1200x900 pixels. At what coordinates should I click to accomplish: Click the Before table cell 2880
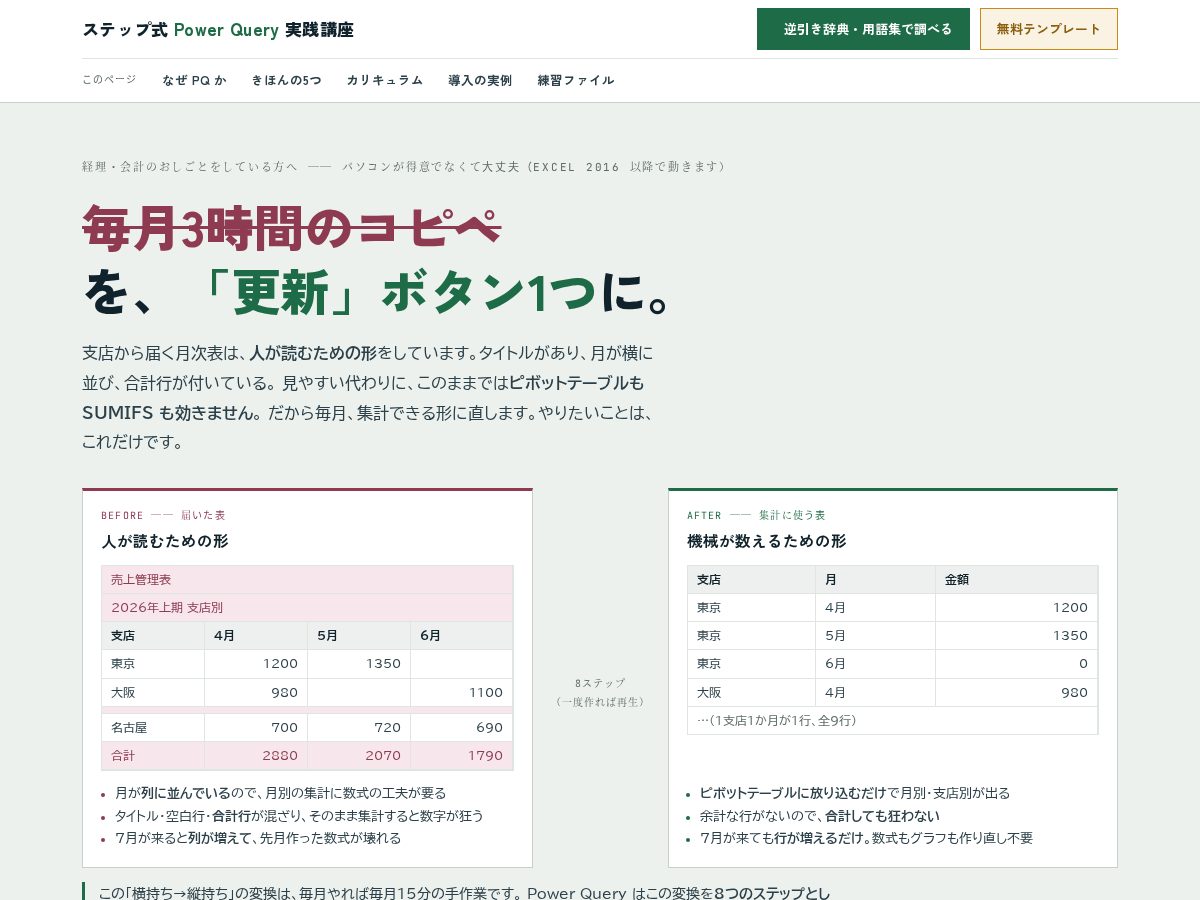(256, 756)
